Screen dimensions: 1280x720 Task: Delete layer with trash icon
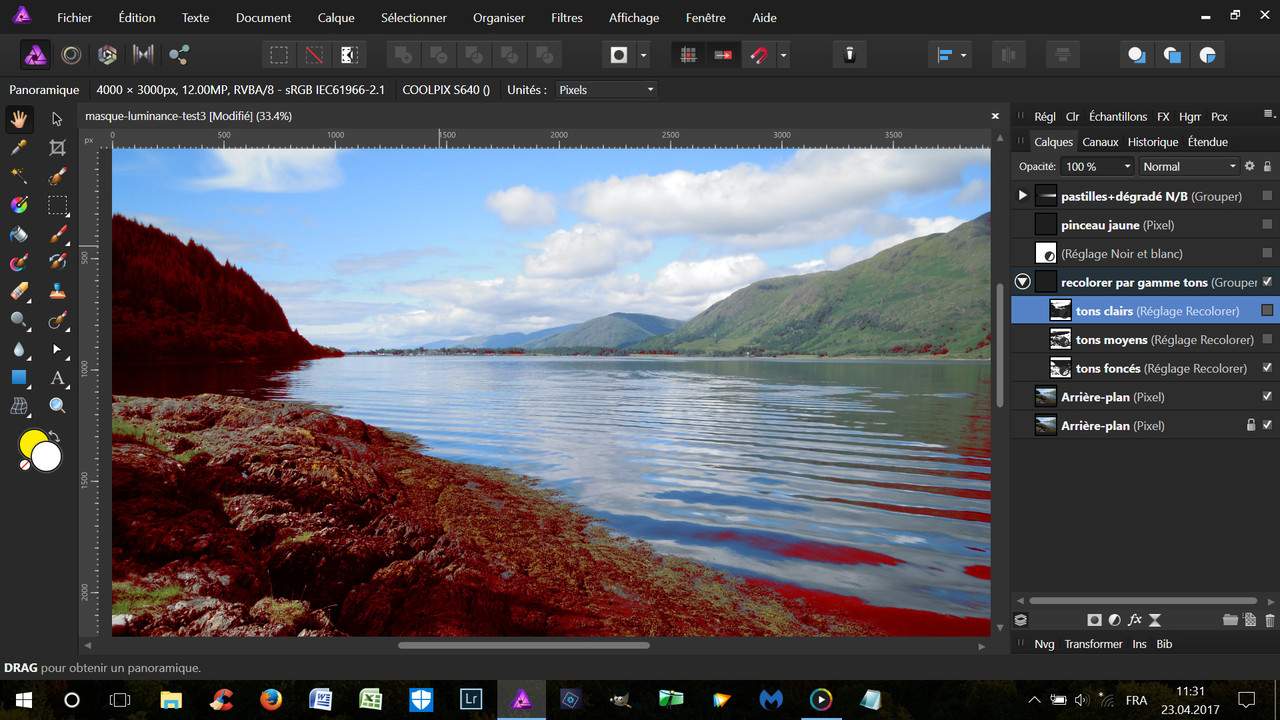click(1270, 620)
